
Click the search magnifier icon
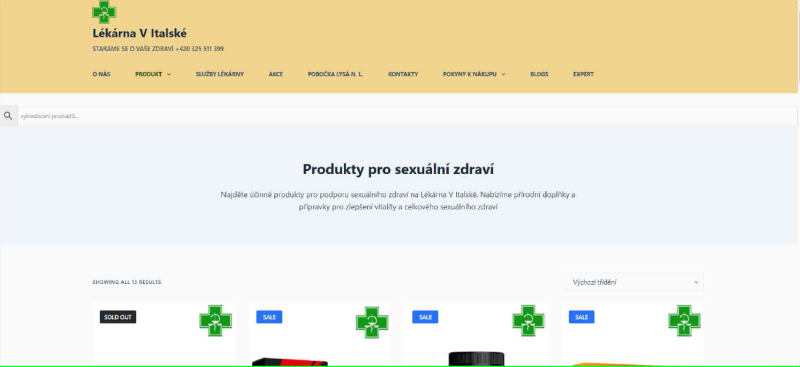pos(8,116)
